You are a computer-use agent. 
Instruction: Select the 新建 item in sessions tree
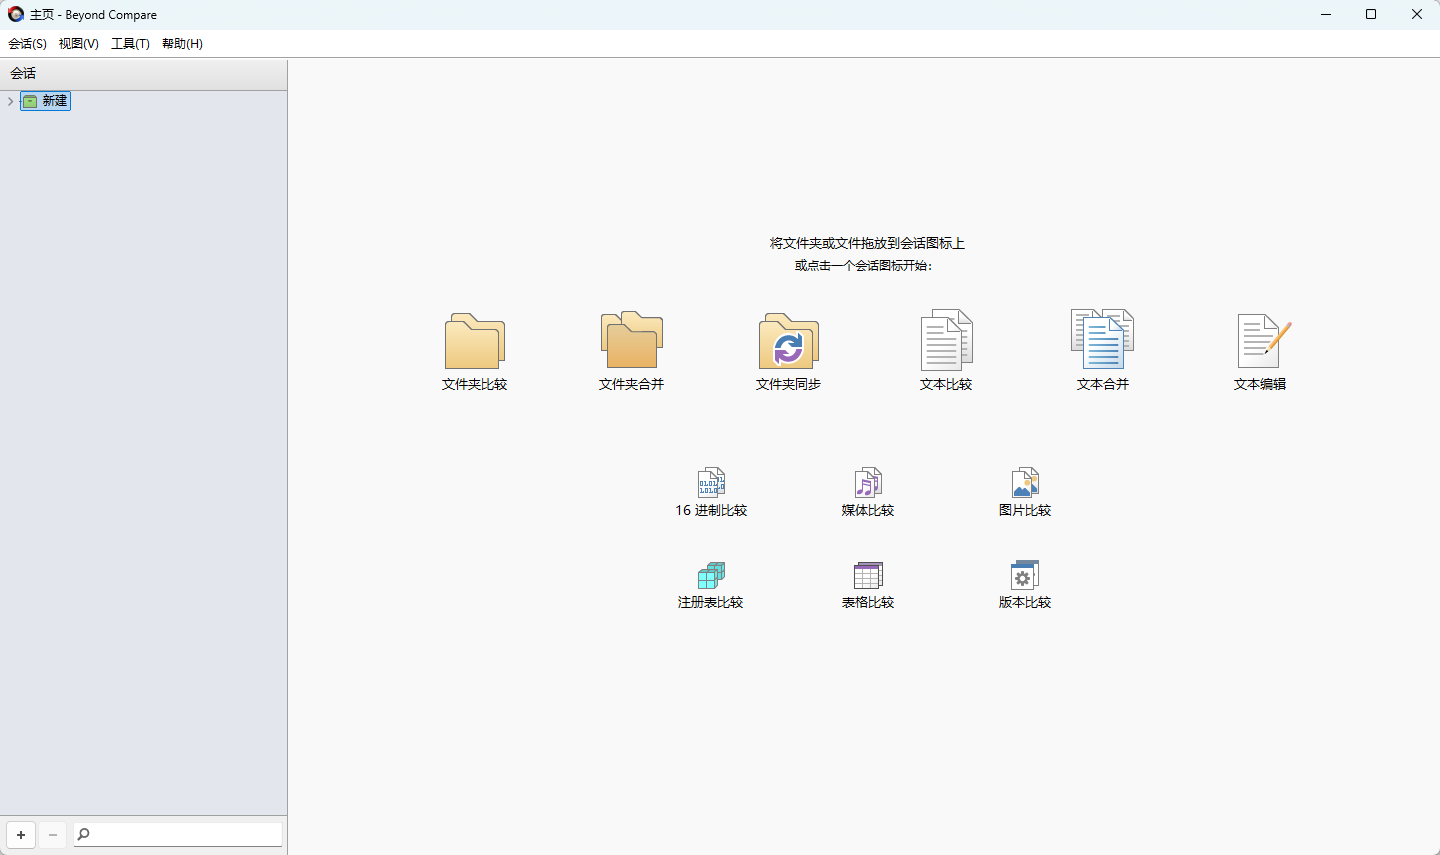46,101
